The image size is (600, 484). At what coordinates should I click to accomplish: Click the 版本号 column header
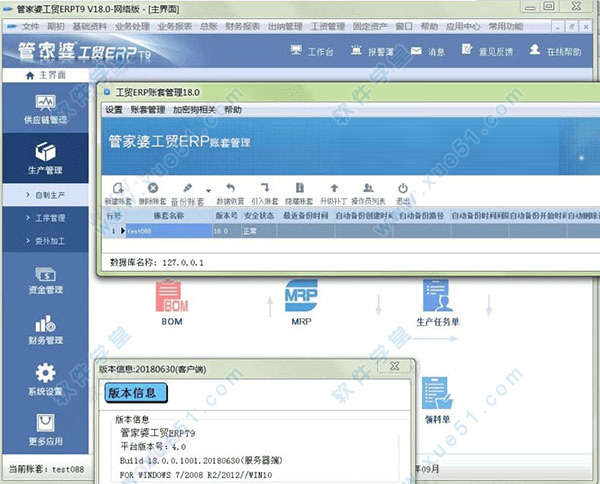pyautogui.click(x=227, y=216)
